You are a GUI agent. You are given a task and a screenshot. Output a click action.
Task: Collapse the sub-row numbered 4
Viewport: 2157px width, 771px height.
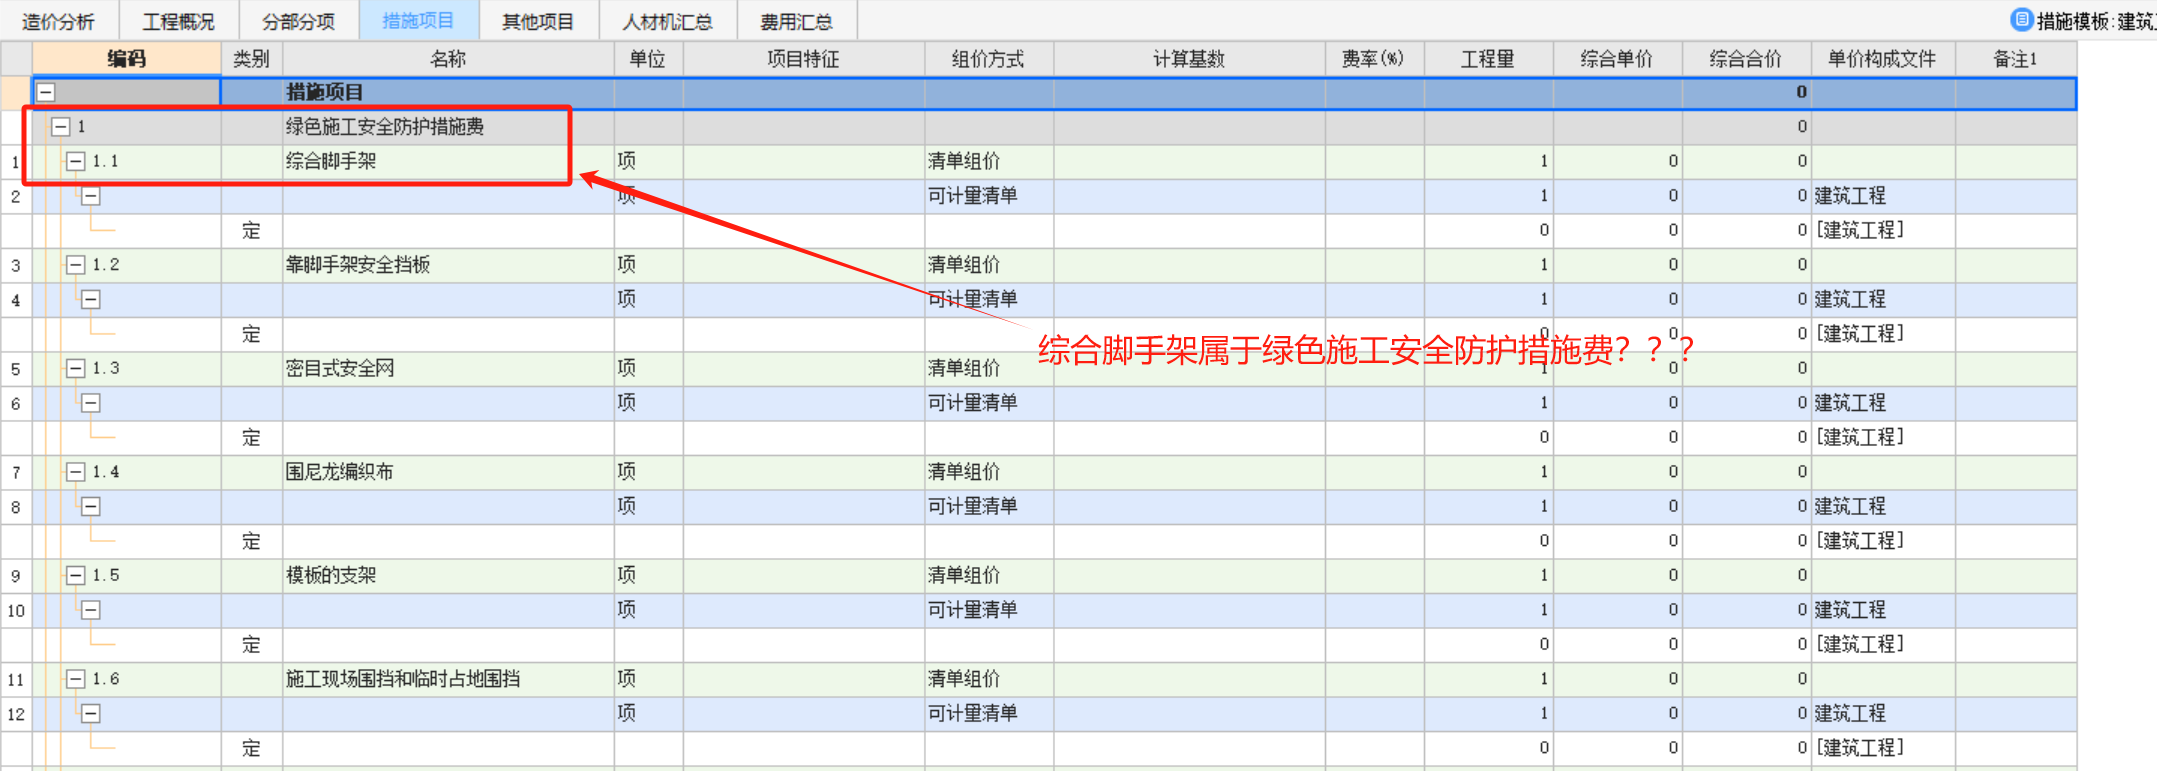(91, 299)
